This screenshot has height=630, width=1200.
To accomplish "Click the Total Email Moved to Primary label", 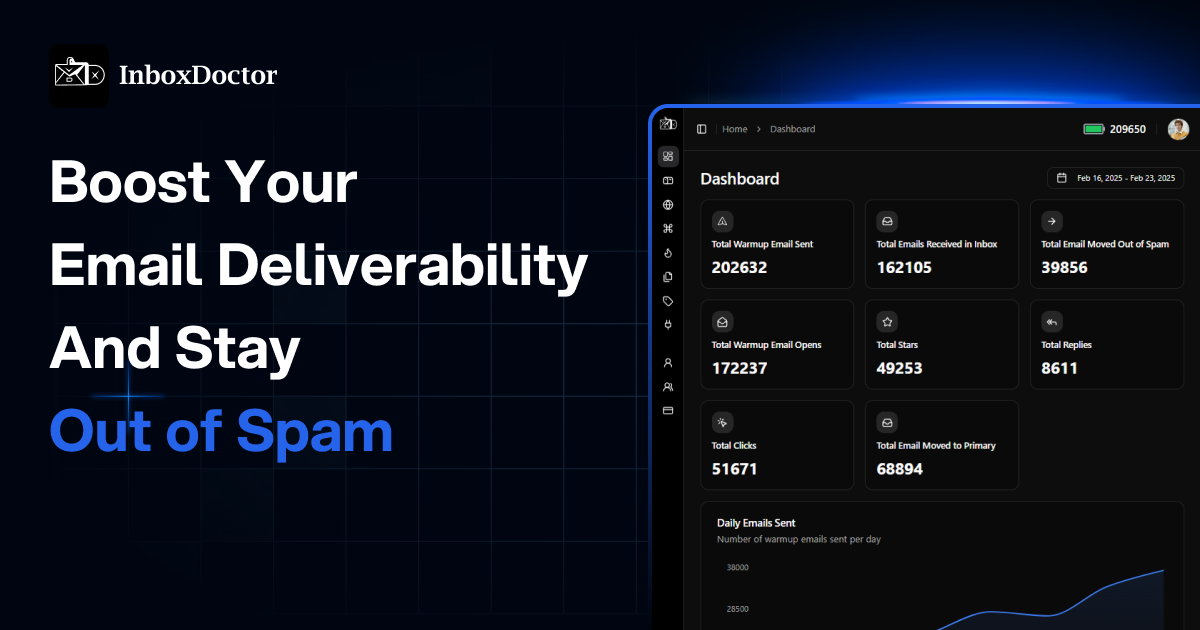I will click(x=936, y=446).
